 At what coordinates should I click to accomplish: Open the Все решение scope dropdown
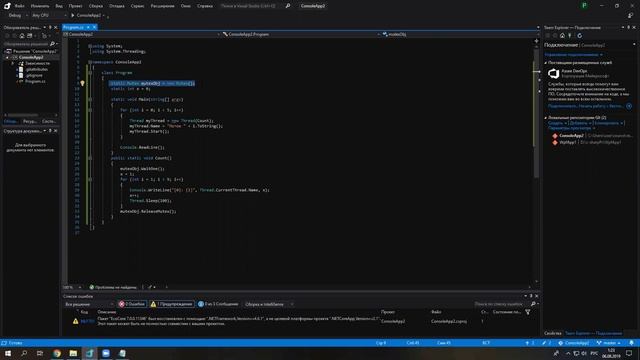(88, 304)
